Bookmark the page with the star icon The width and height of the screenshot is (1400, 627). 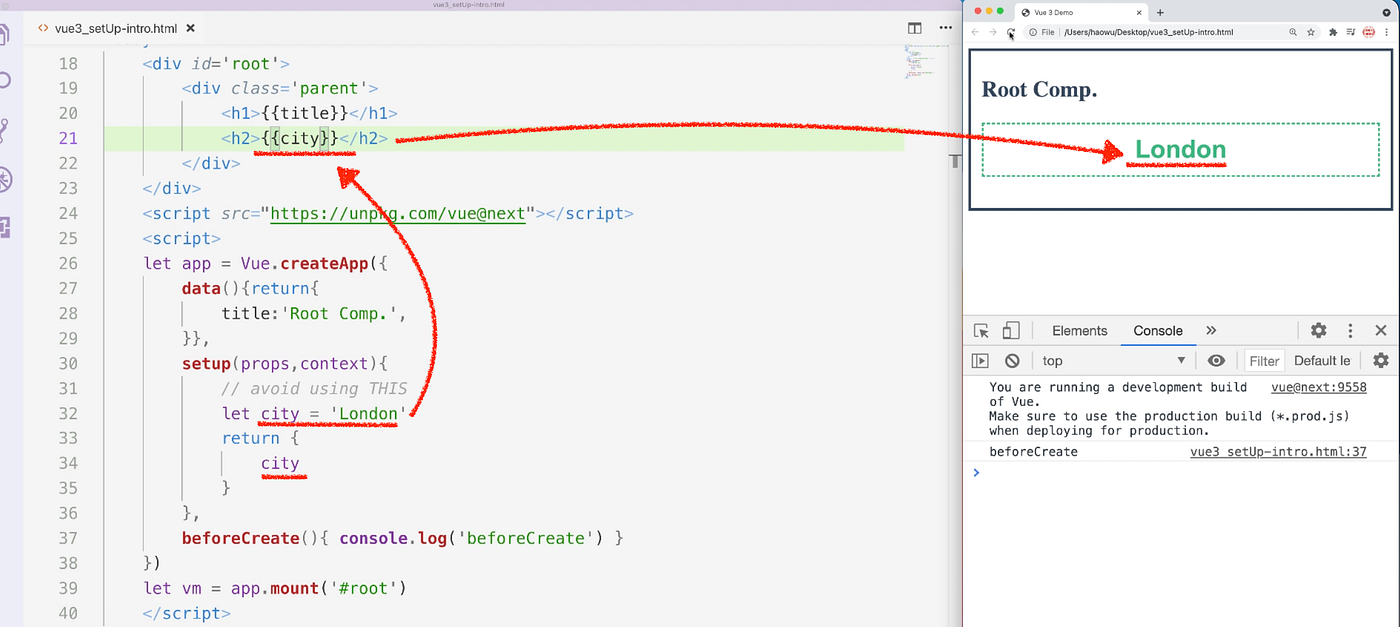[1311, 31]
